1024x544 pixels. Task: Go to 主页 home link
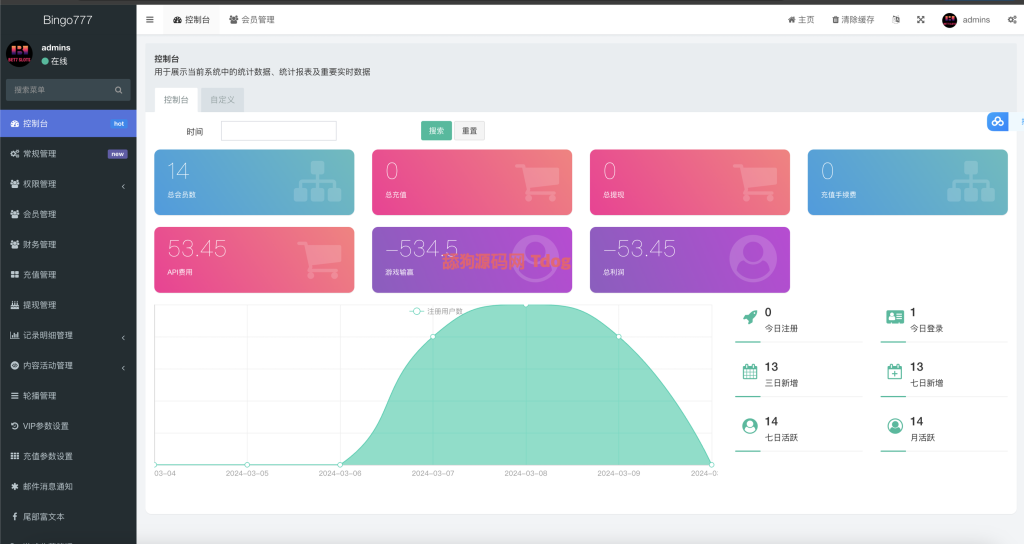[x=801, y=20]
